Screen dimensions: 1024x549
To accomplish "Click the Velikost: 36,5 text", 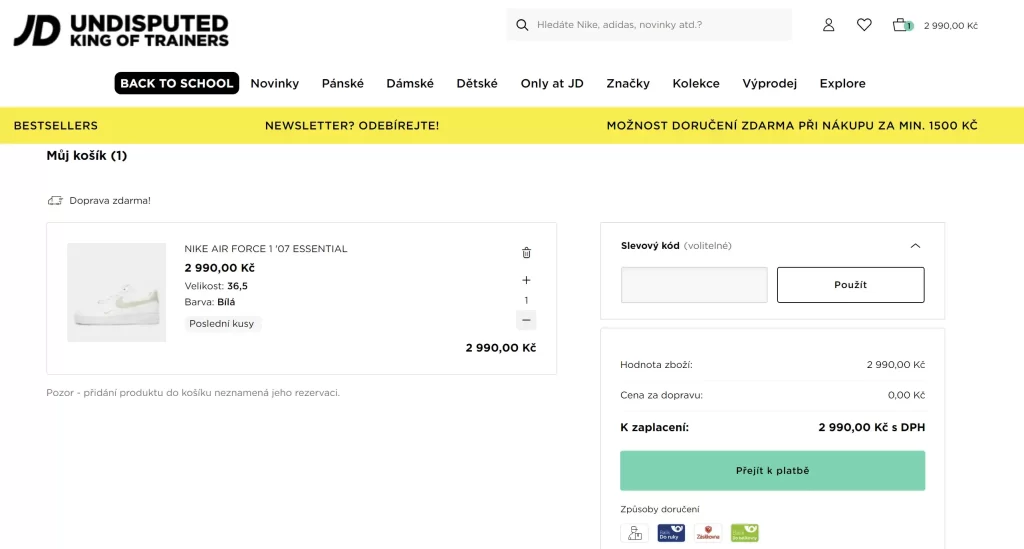I will (x=216, y=286).
